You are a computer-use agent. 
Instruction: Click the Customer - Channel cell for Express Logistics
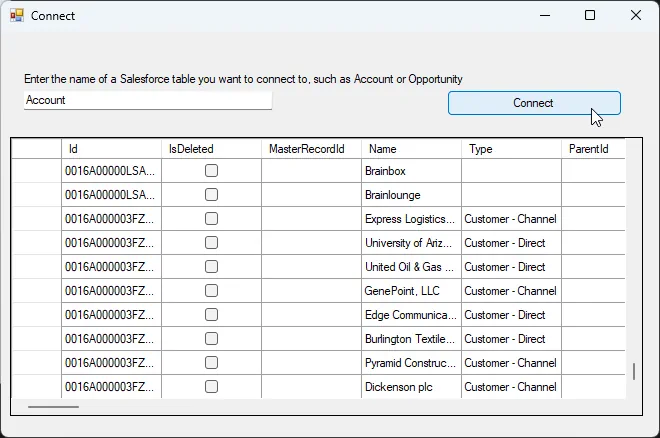point(510,219)
